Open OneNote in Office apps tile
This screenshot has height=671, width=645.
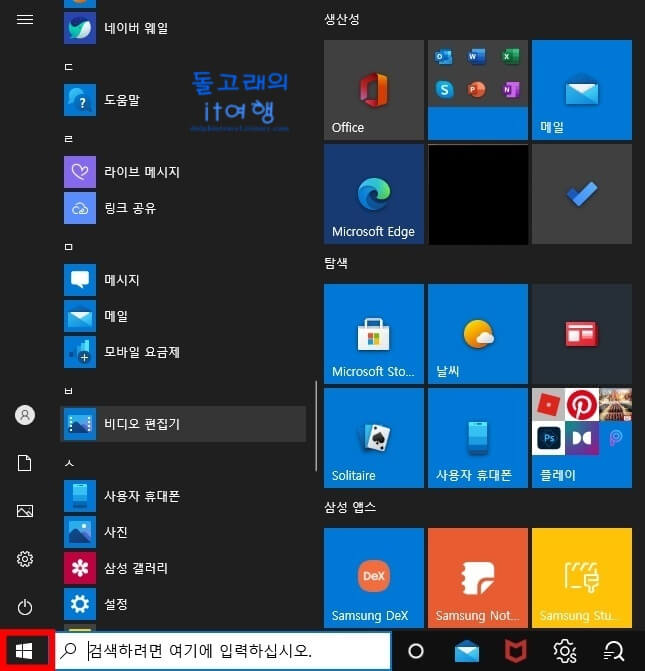510,90
